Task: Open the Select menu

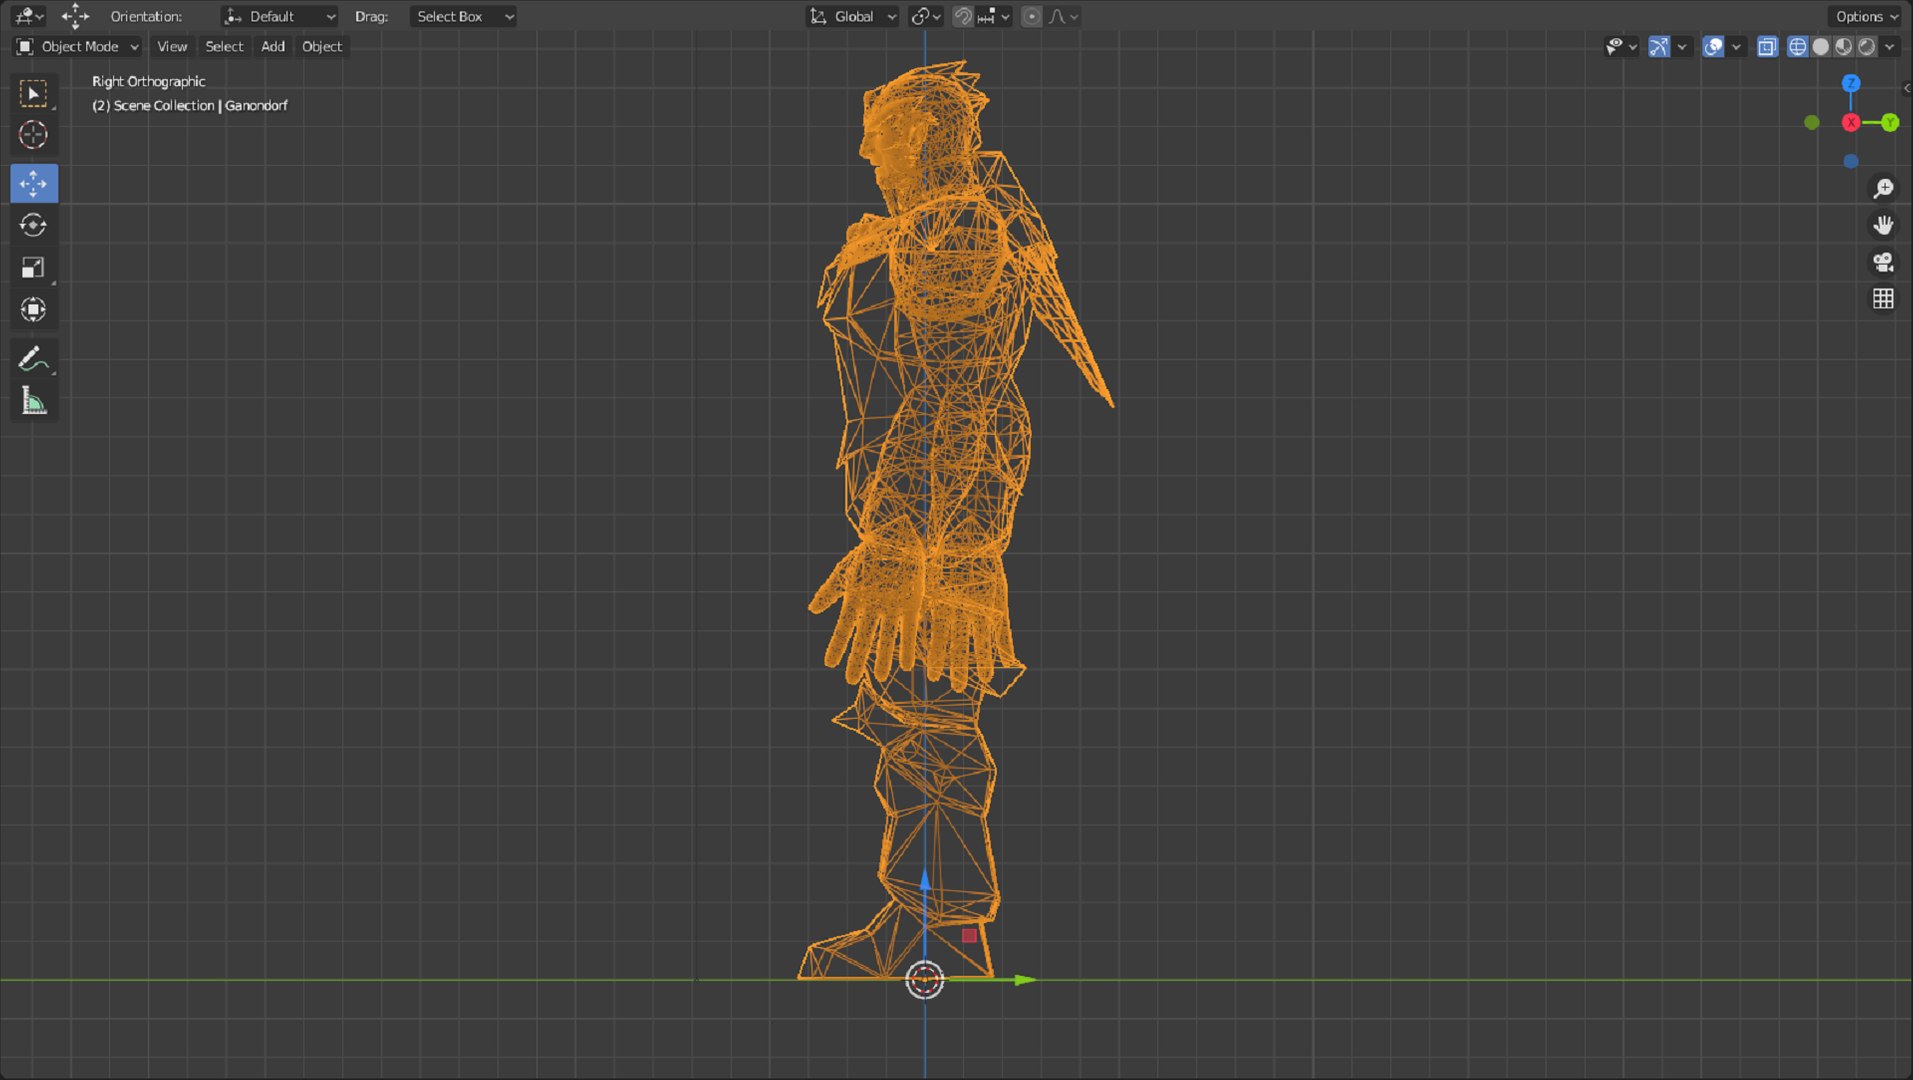Action: (224, 46)
